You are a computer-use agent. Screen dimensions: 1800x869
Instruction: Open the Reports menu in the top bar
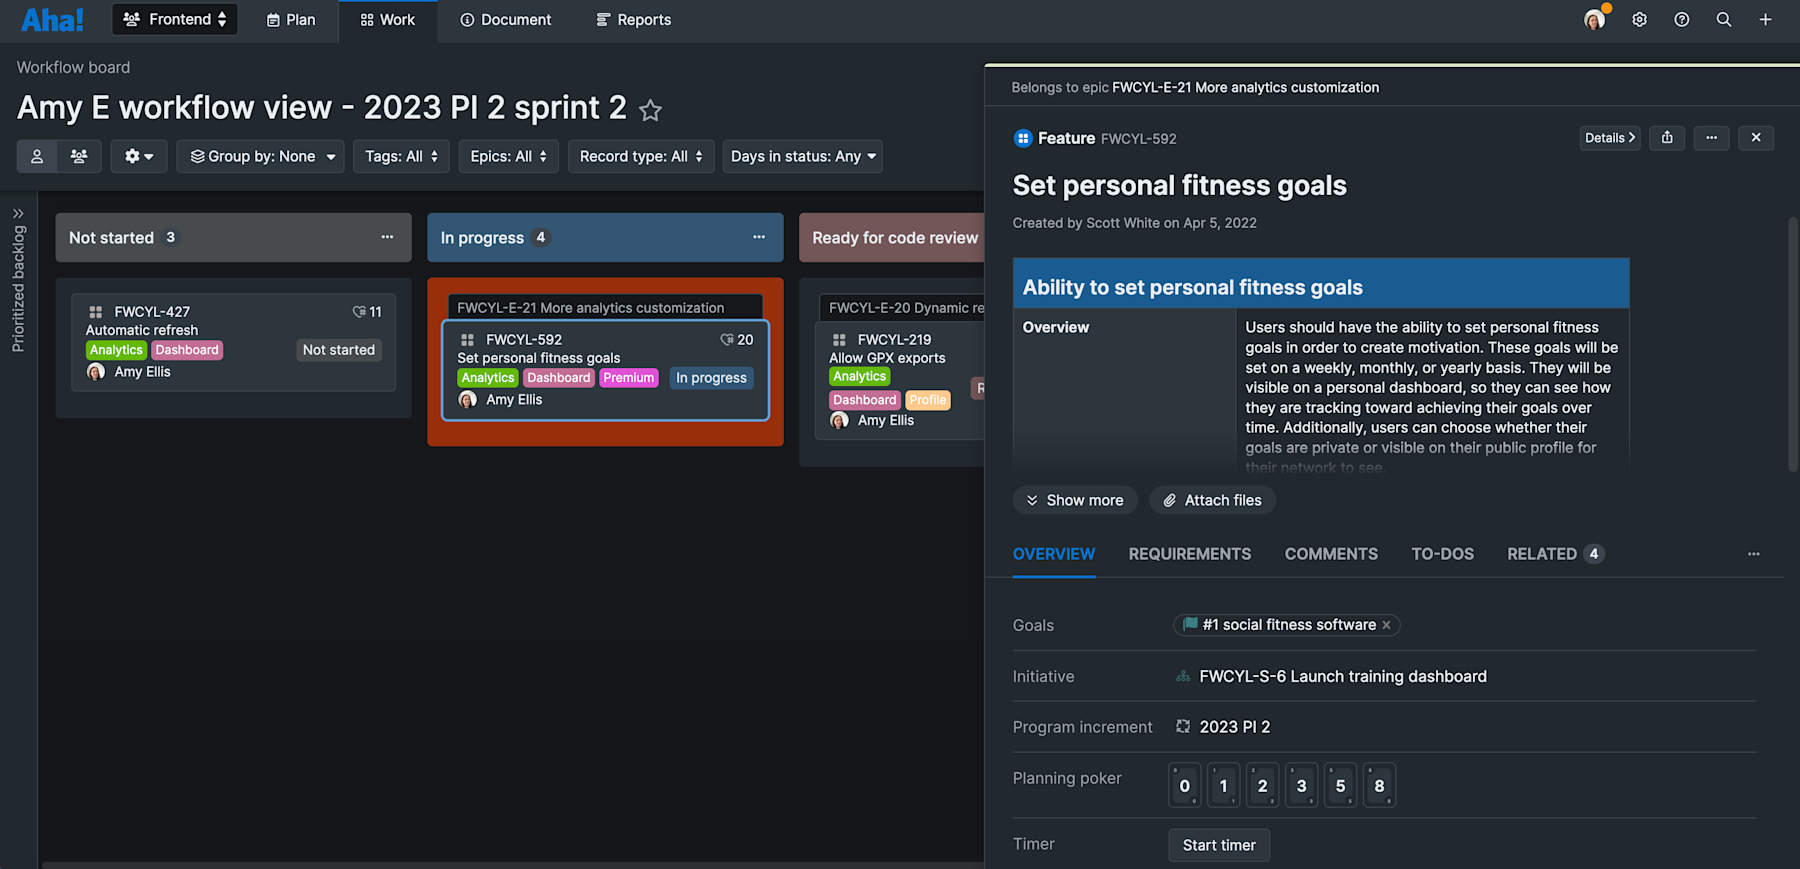633,19
